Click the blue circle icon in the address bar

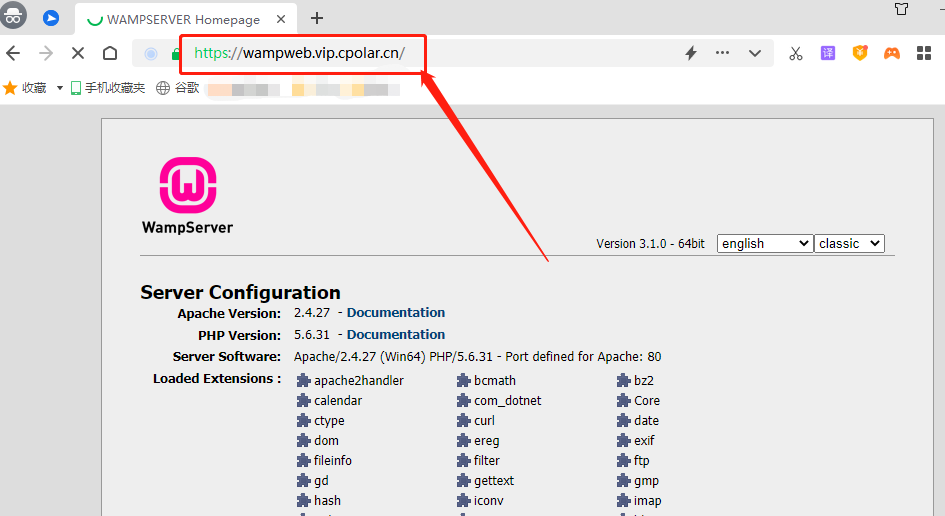click(x=151, y=54)
